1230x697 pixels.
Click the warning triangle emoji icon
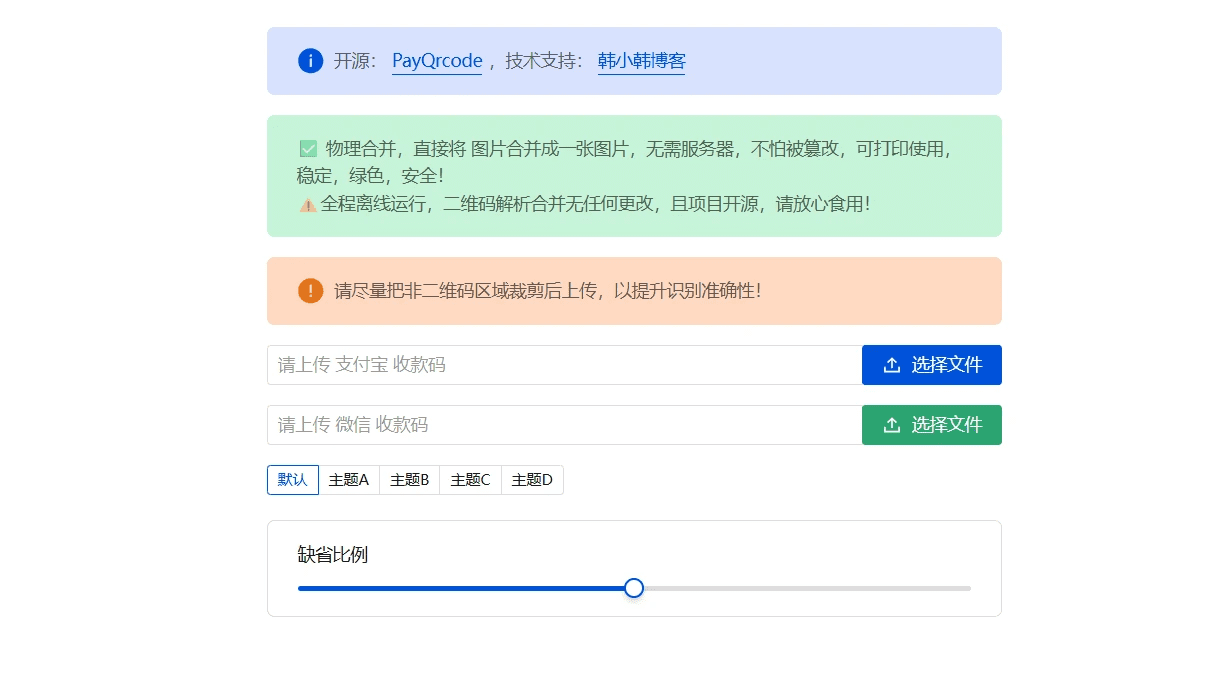pos(308,205)
